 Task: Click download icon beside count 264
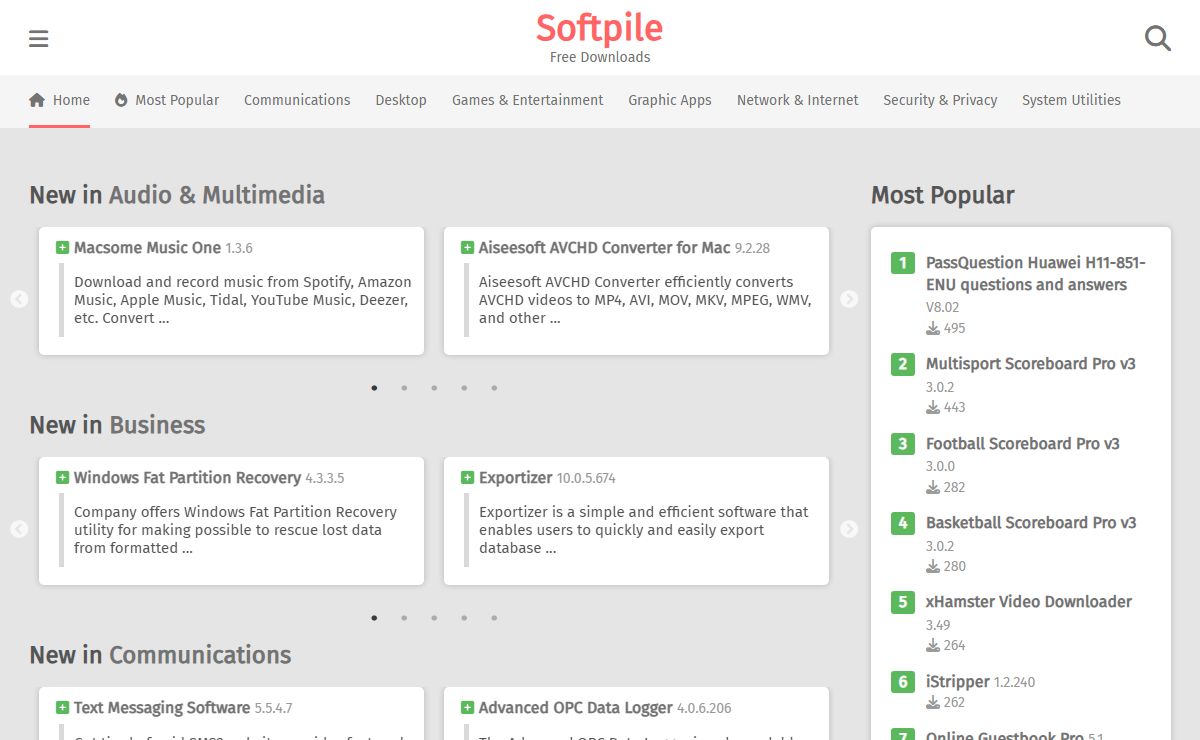[933, 645]
